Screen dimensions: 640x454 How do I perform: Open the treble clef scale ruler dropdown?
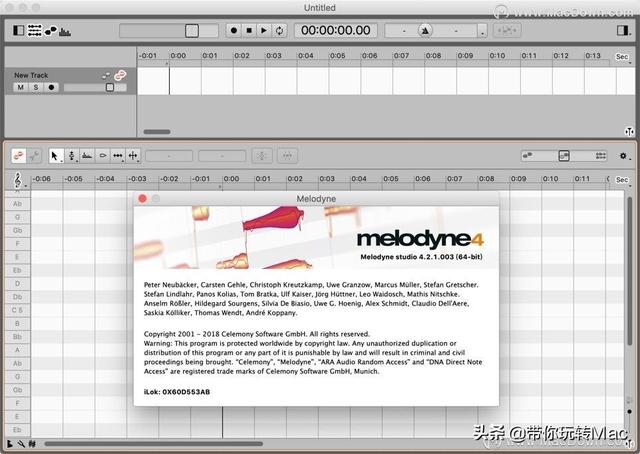tap(18, 180)
